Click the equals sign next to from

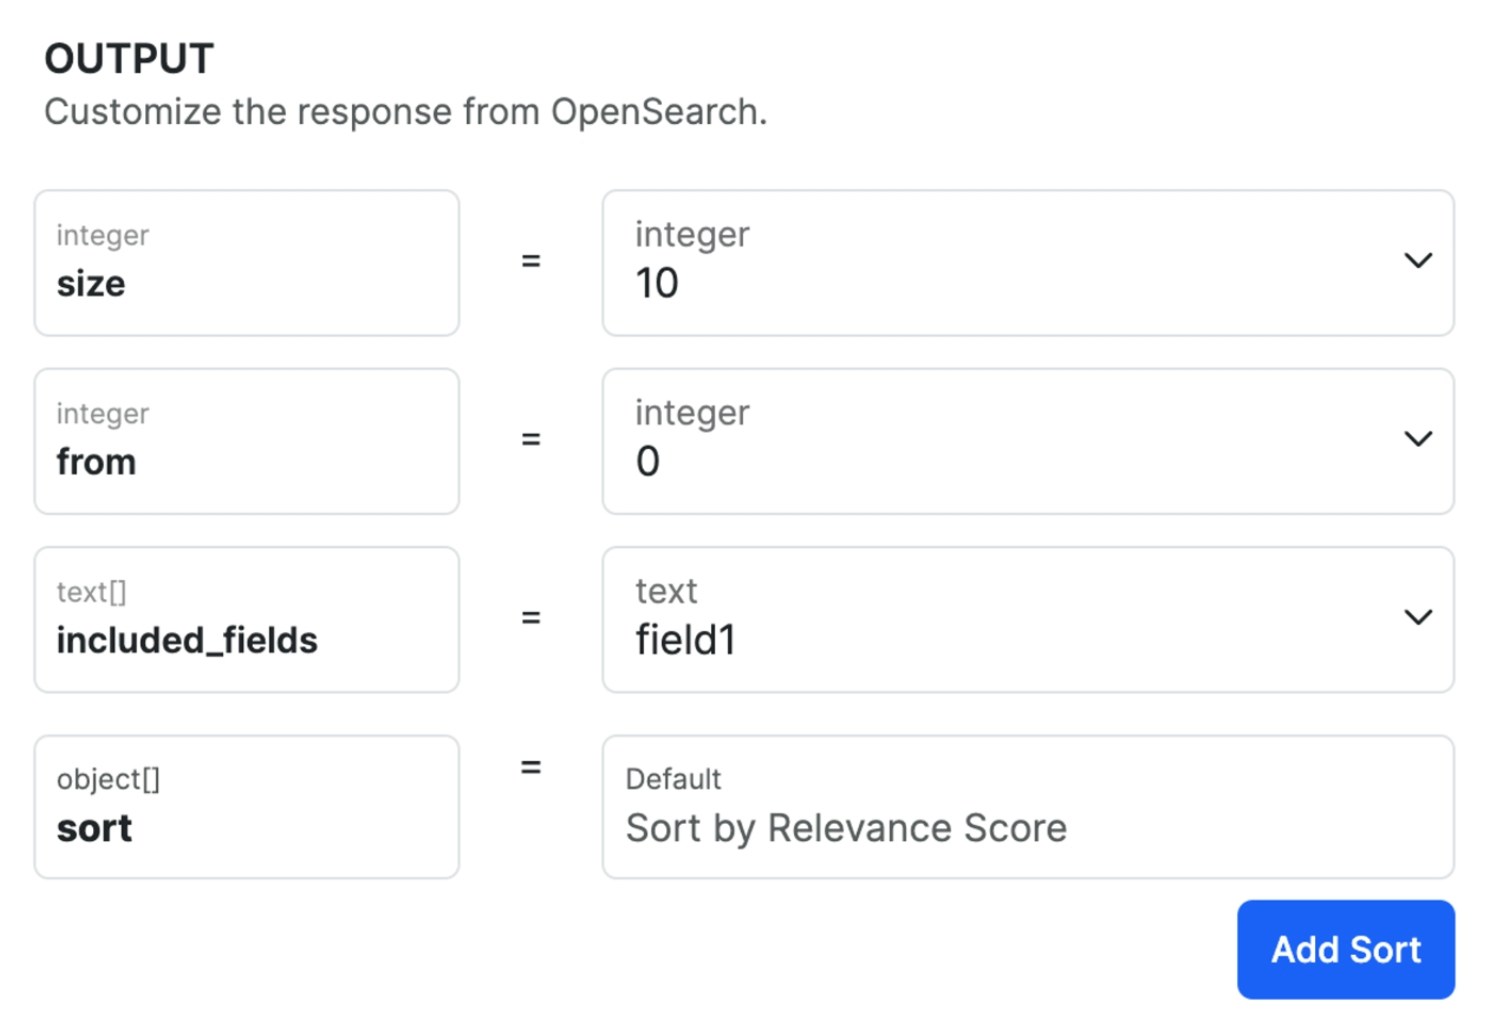coord(530,439)
